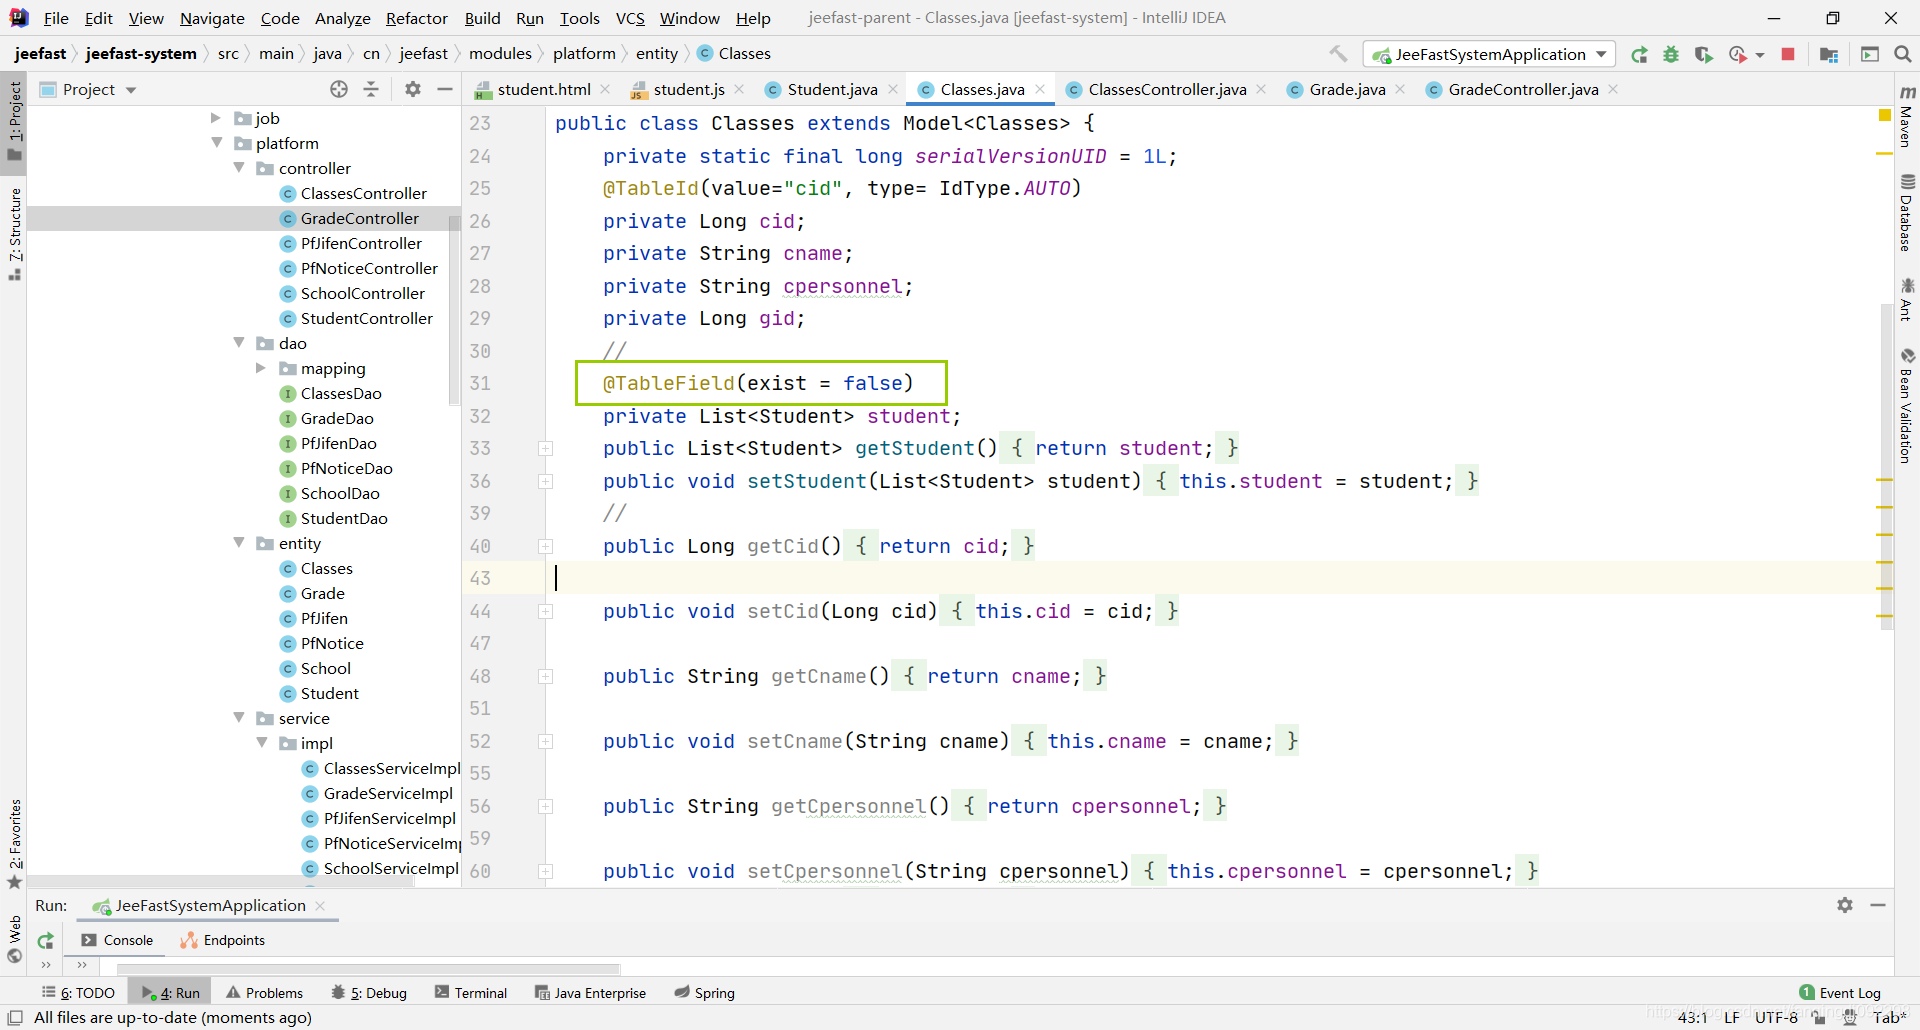Click UTF-8 encoding in status bar
The image size is (1920, 1030).
[1776, 1017]
